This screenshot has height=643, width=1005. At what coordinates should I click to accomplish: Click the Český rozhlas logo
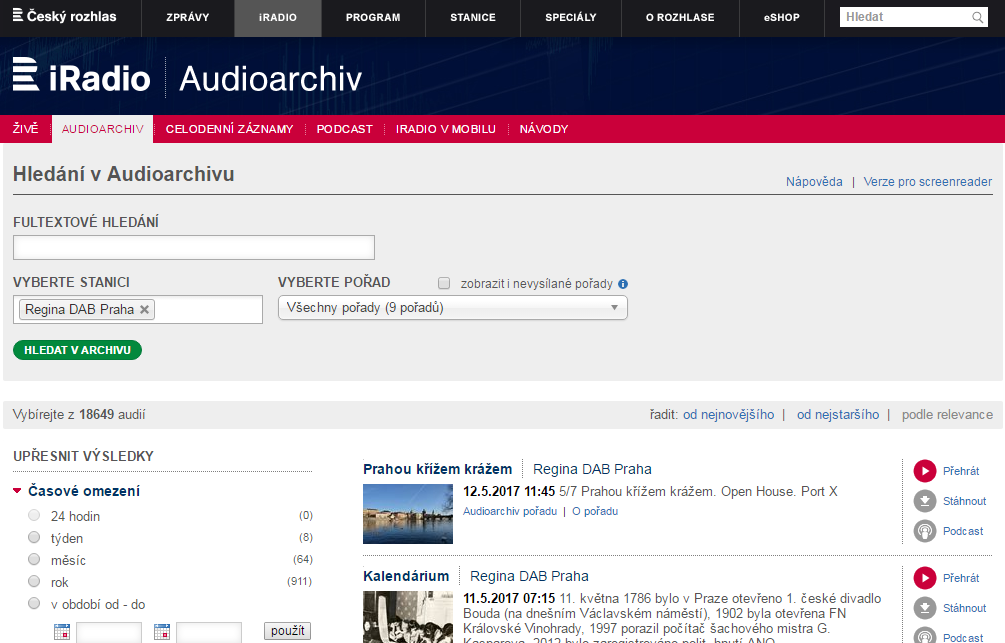[65, 17]
